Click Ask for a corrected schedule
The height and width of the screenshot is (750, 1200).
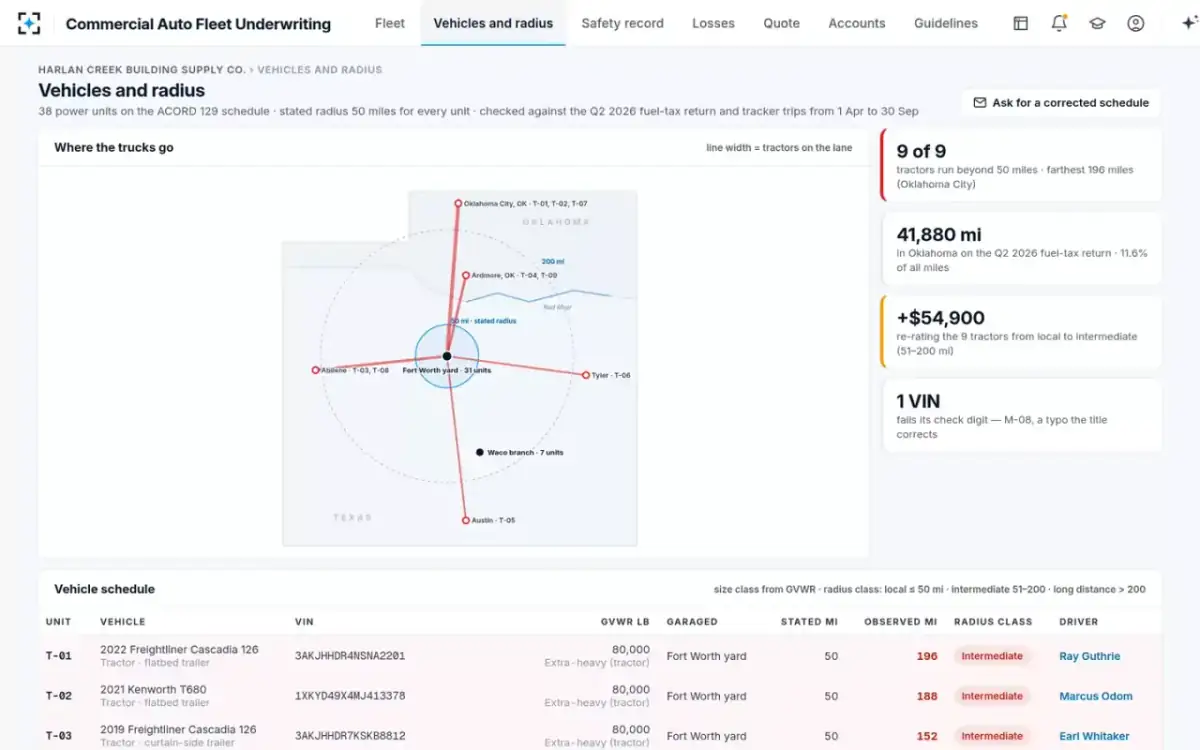[x=1061, y=102]
